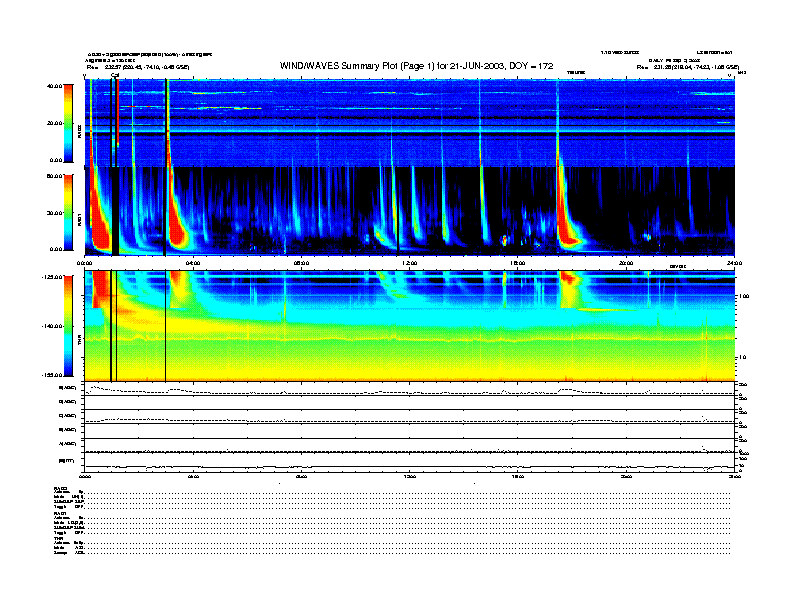Click the -140.00 value on TNR scale

coord(52,326)
